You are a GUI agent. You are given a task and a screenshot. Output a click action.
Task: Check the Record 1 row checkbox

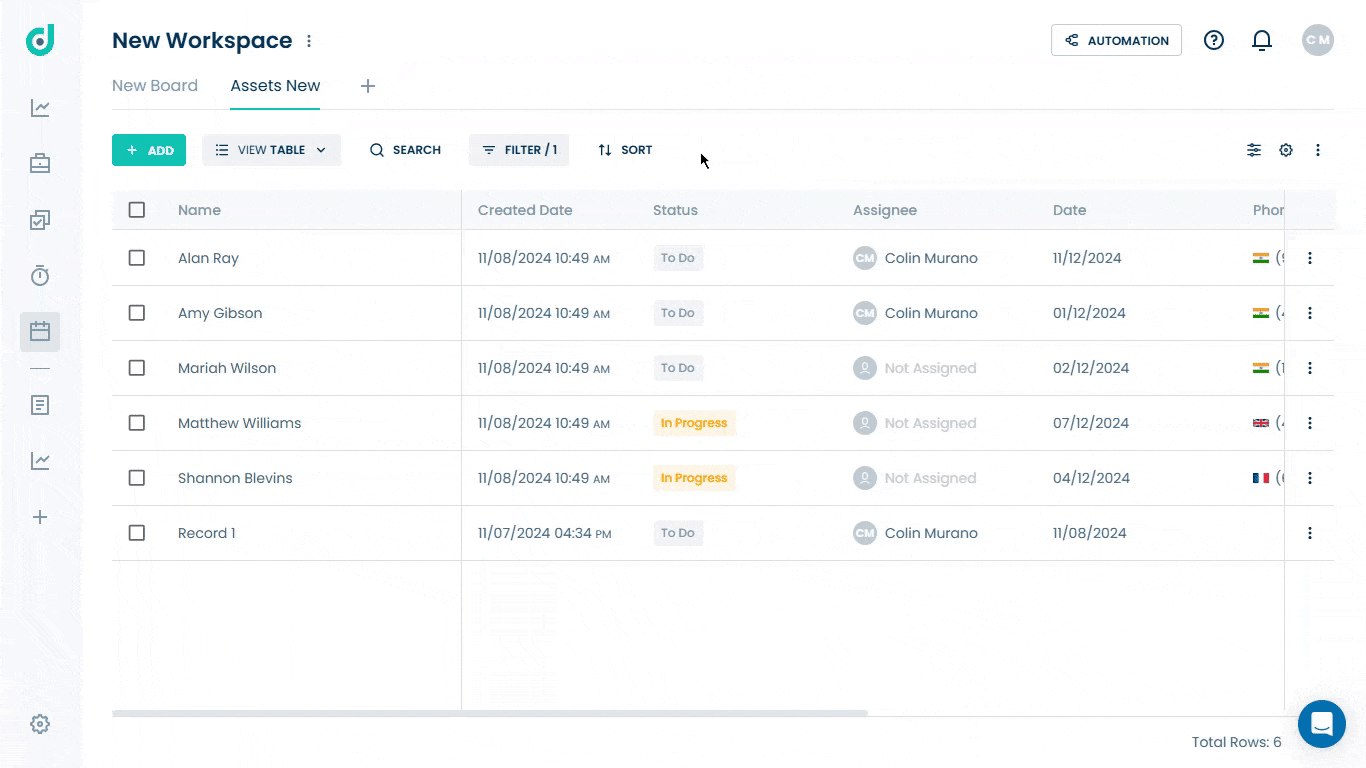coord(137,533)
